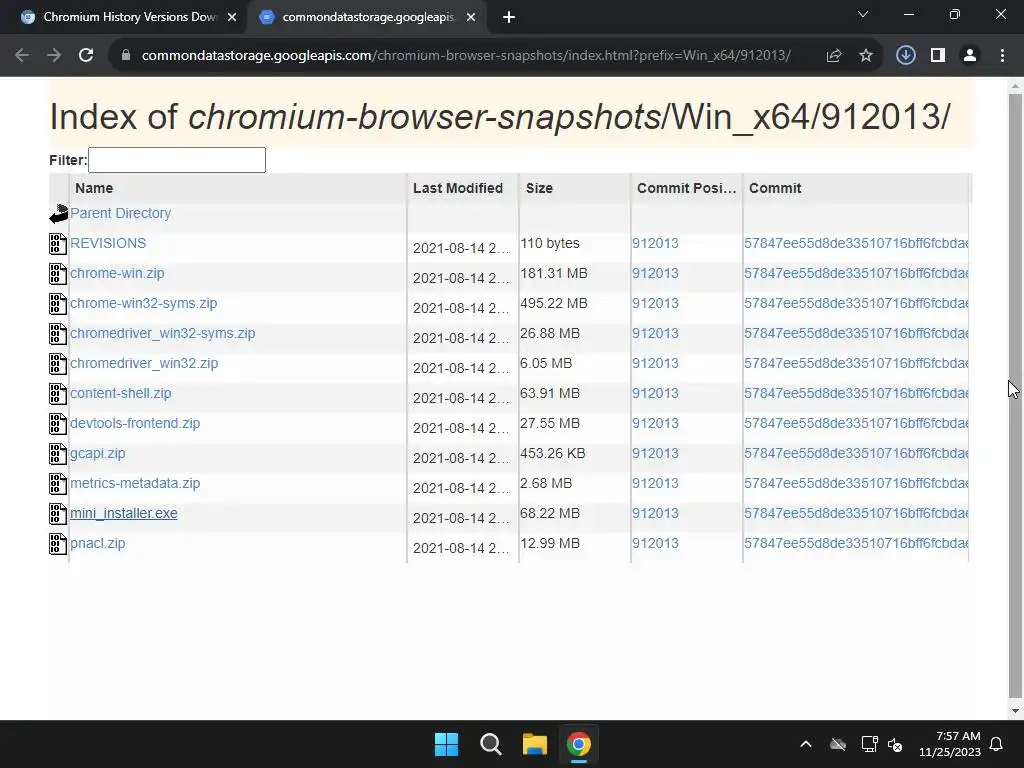The width and height of the screenshot is (1024, 768).
Task: Click file icon beside chromedriver_win32-syms.zip
Action: click(x=58, y=334)
